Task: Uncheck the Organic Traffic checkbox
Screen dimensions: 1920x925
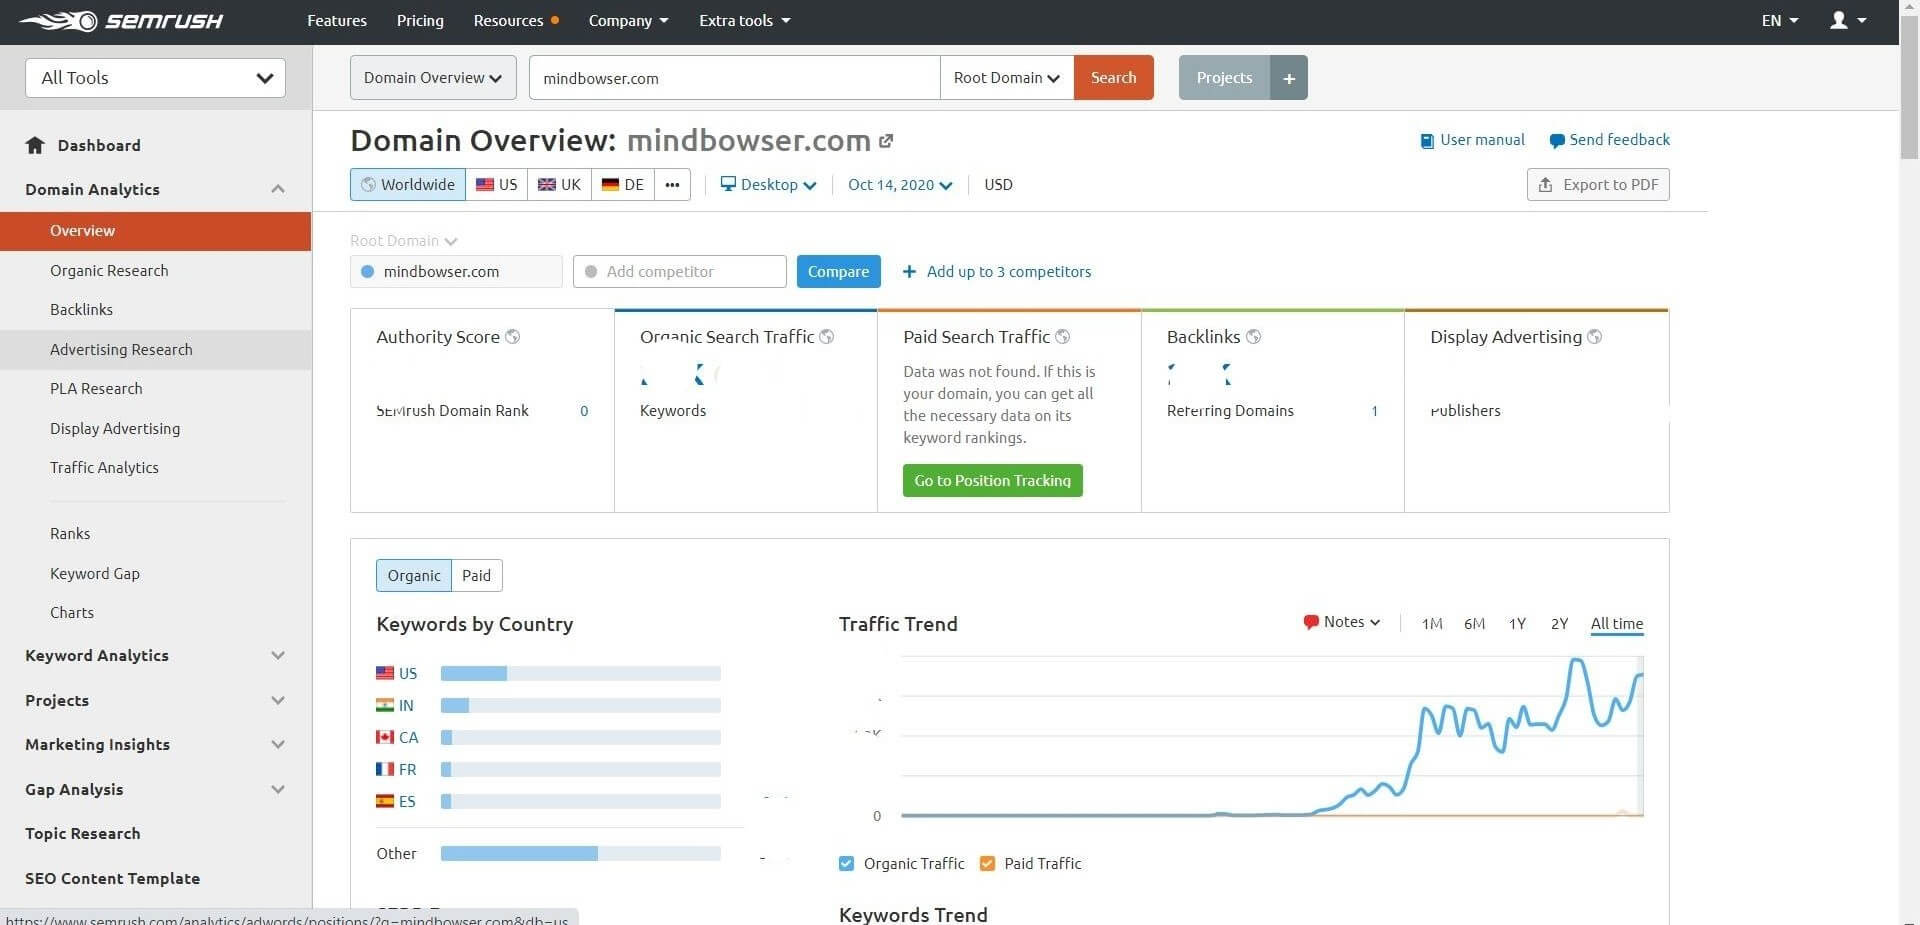Action: point(847,863)
